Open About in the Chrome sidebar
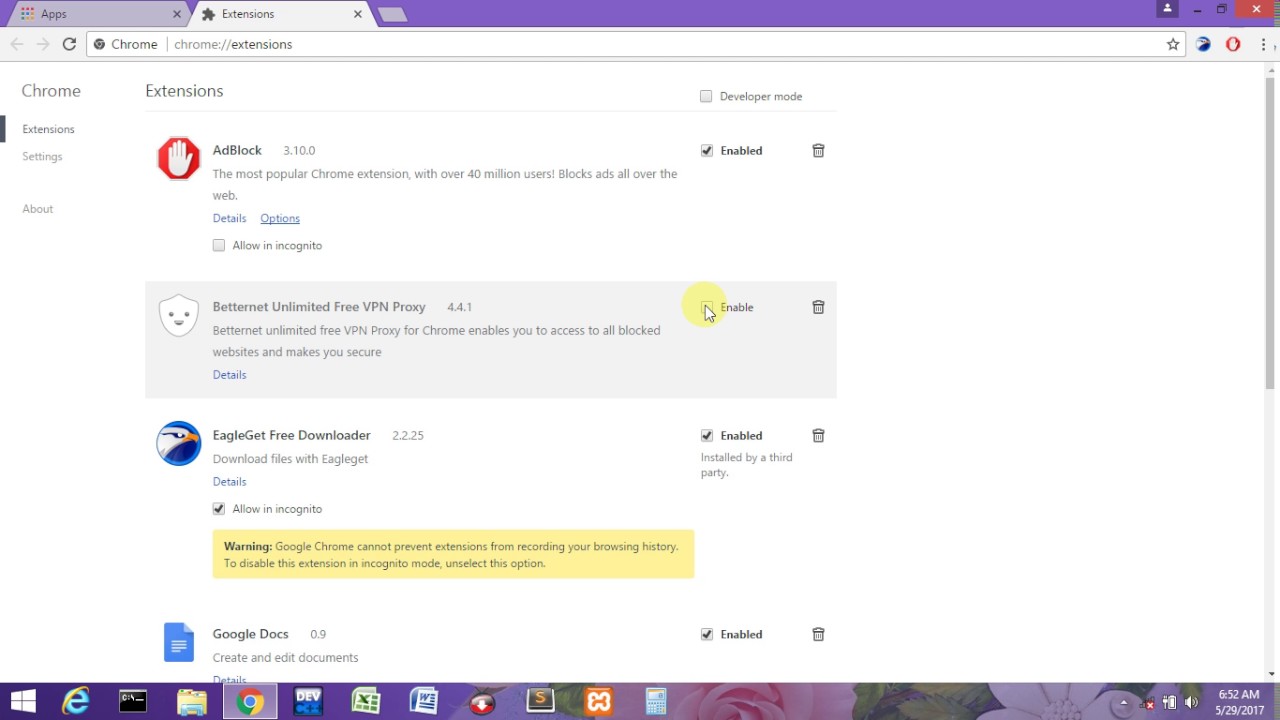Viewport: 1280px width, 720px height. point(38,209)
